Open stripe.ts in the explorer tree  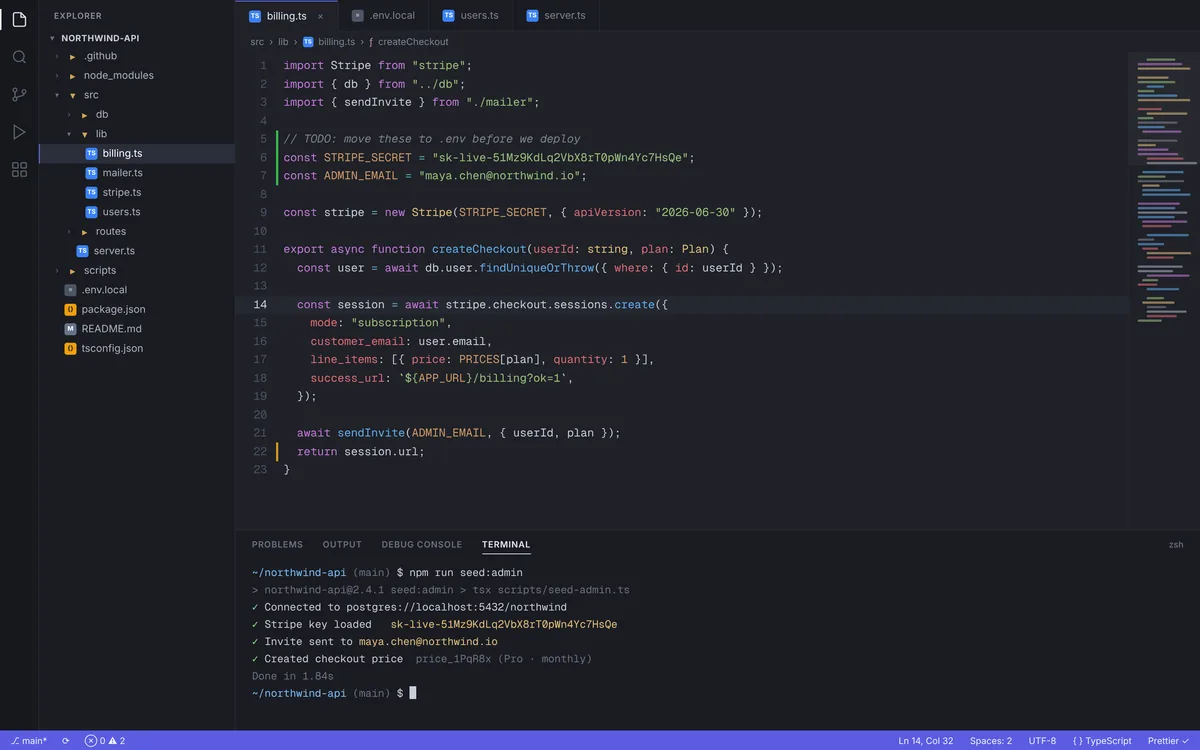136,192
